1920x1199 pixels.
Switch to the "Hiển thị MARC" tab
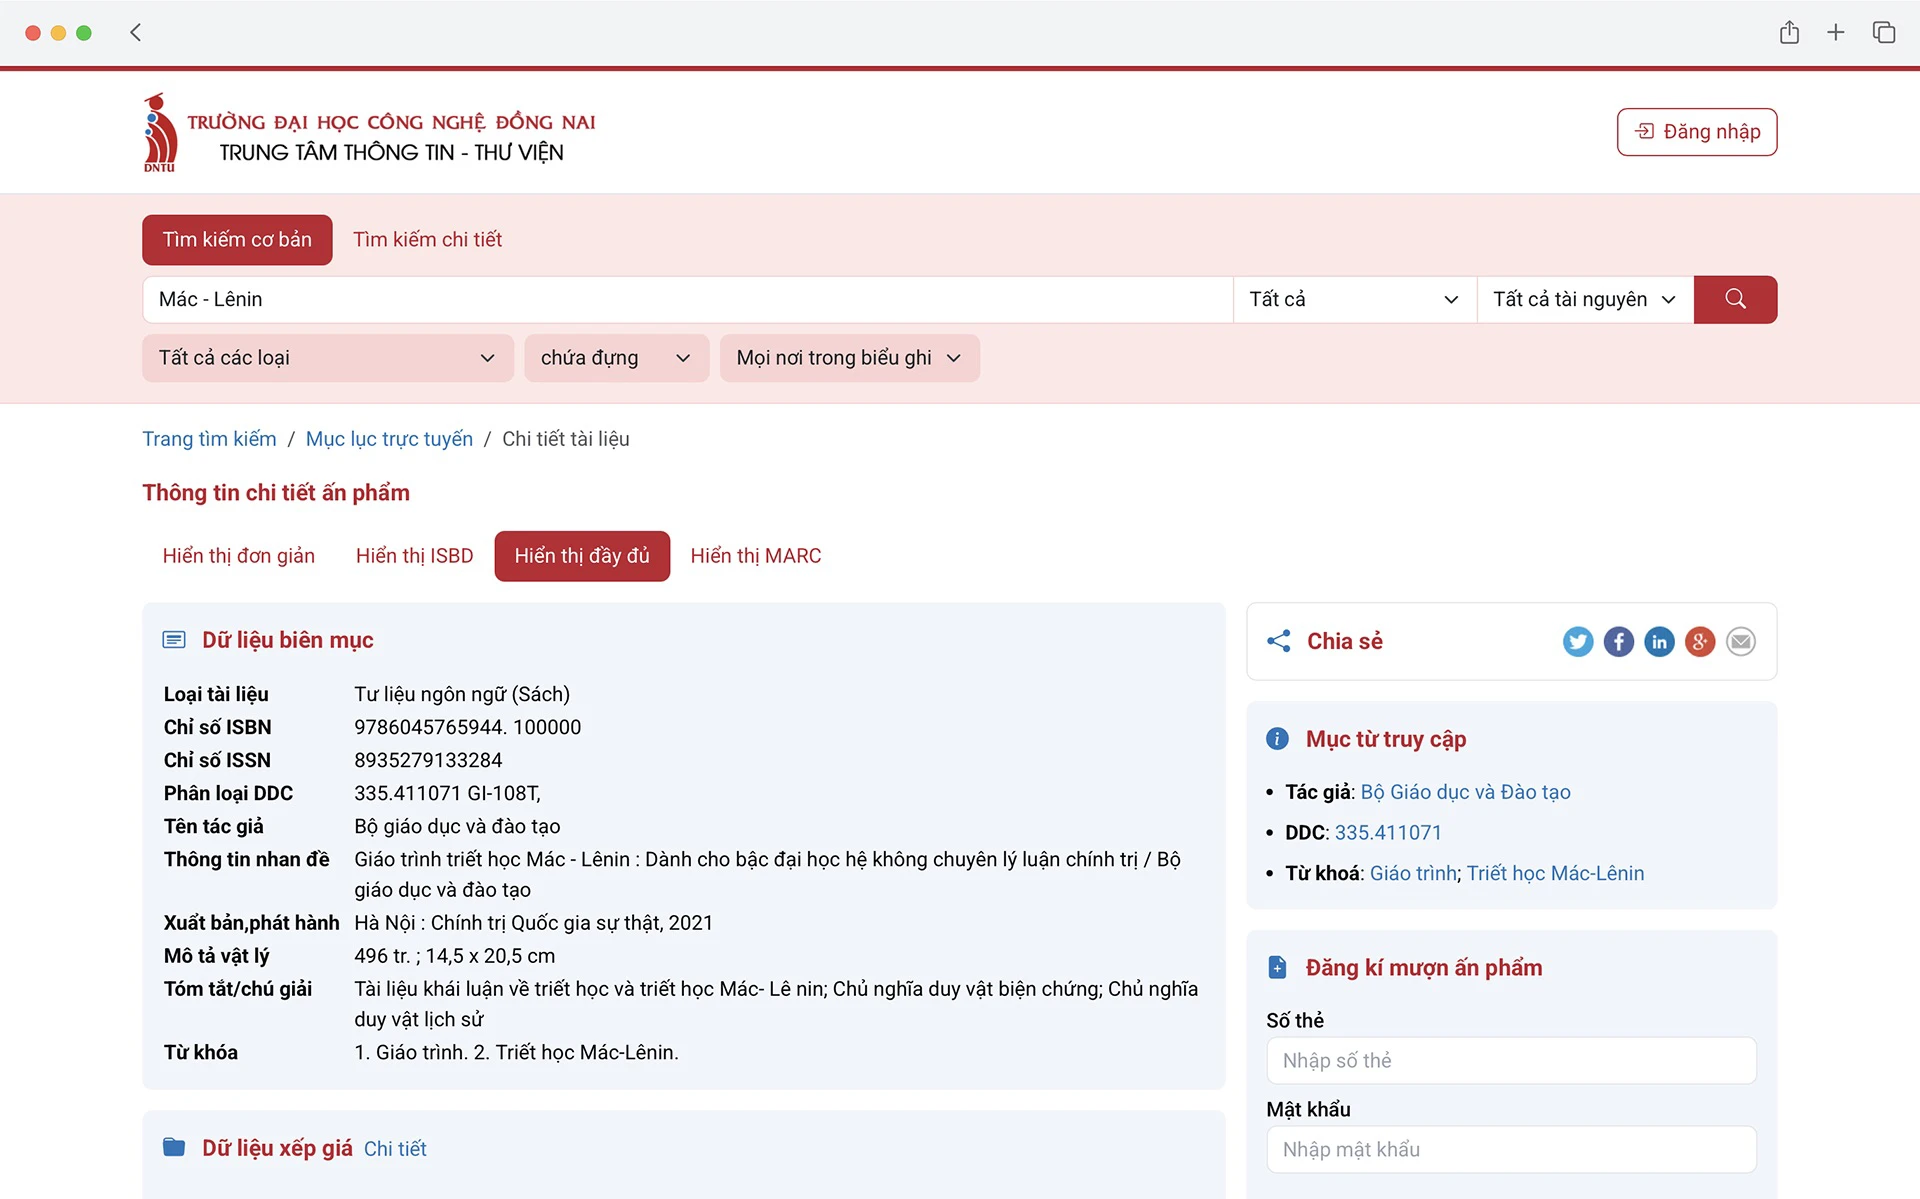click(755, 556)
